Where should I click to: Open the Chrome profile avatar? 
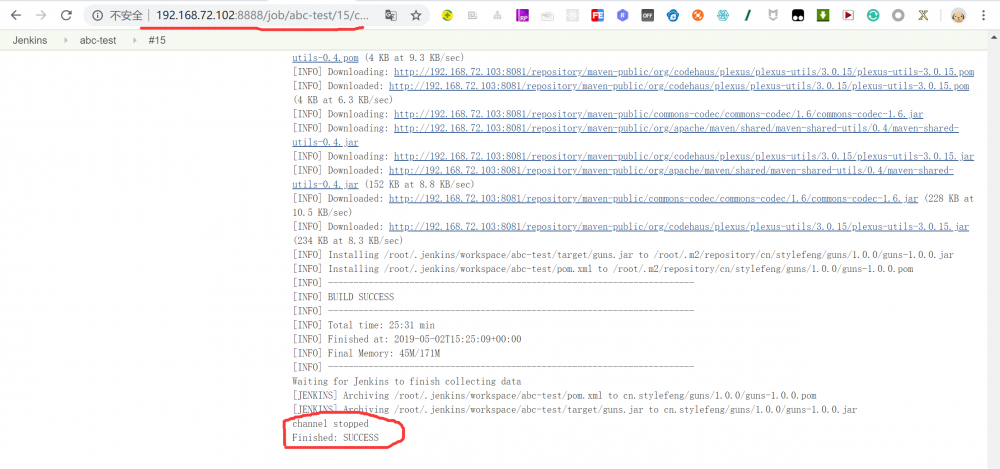pyautogui.click(x=958, y=15)
